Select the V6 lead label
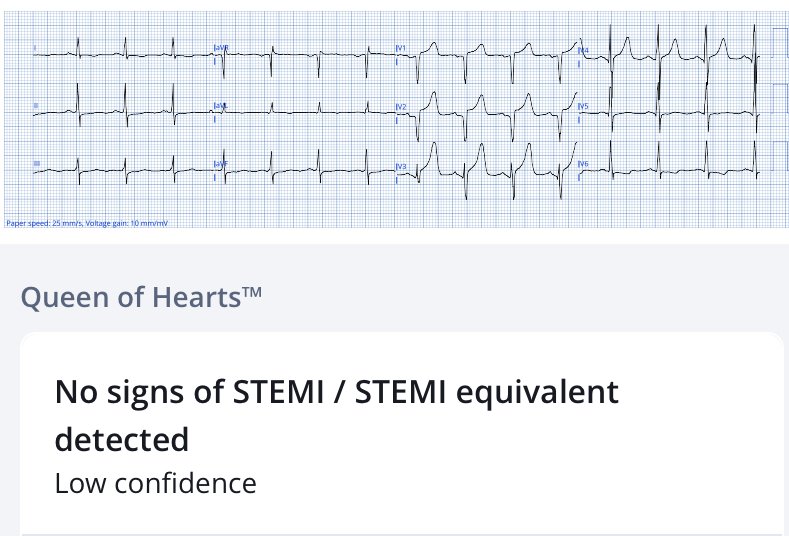789x536 pixels. click(x=584, y=163)
